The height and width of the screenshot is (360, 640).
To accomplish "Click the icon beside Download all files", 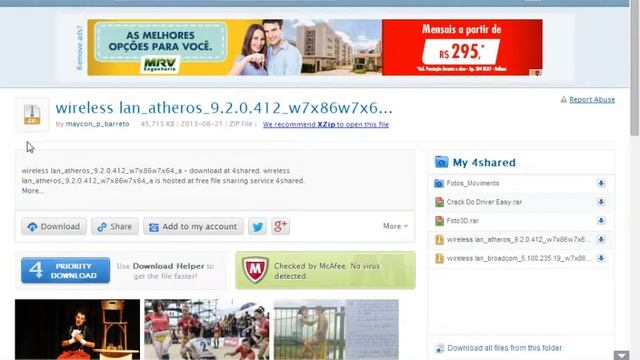I will click(440, 348).
